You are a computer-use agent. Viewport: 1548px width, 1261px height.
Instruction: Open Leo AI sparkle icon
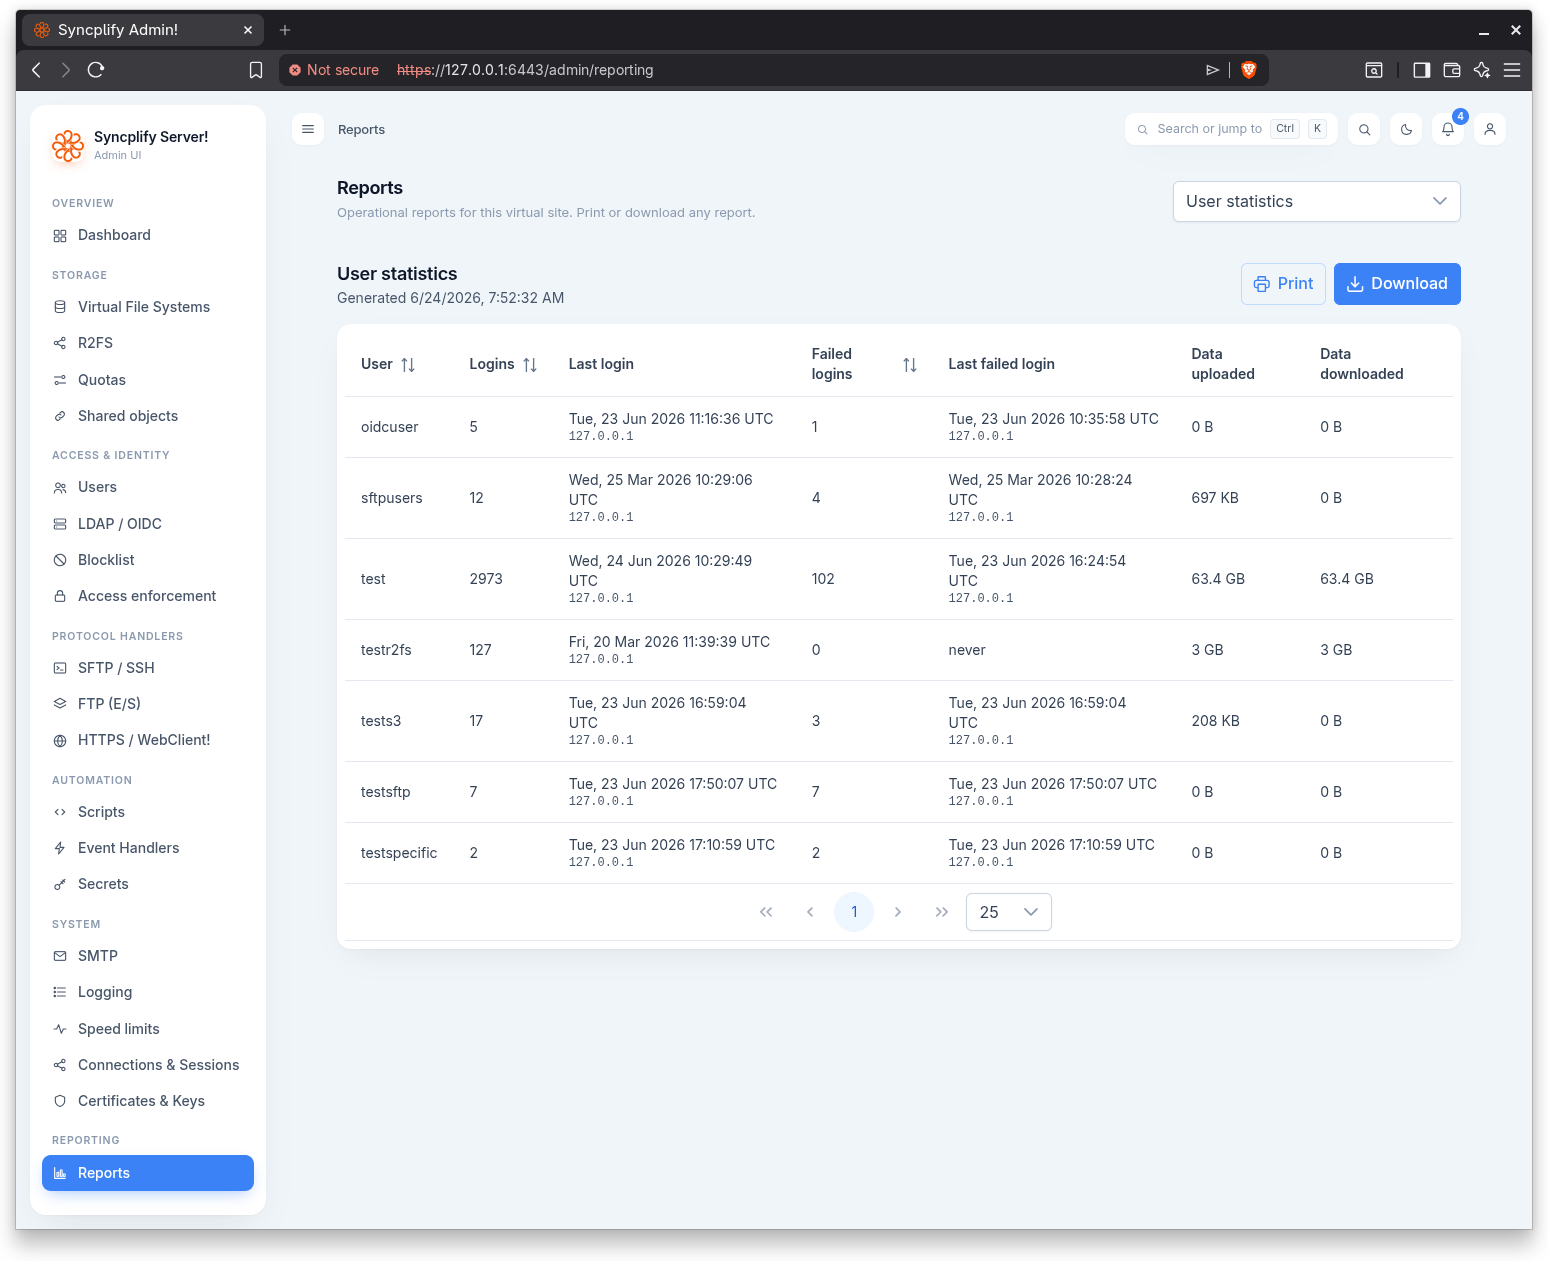(x=1482, y=70)
